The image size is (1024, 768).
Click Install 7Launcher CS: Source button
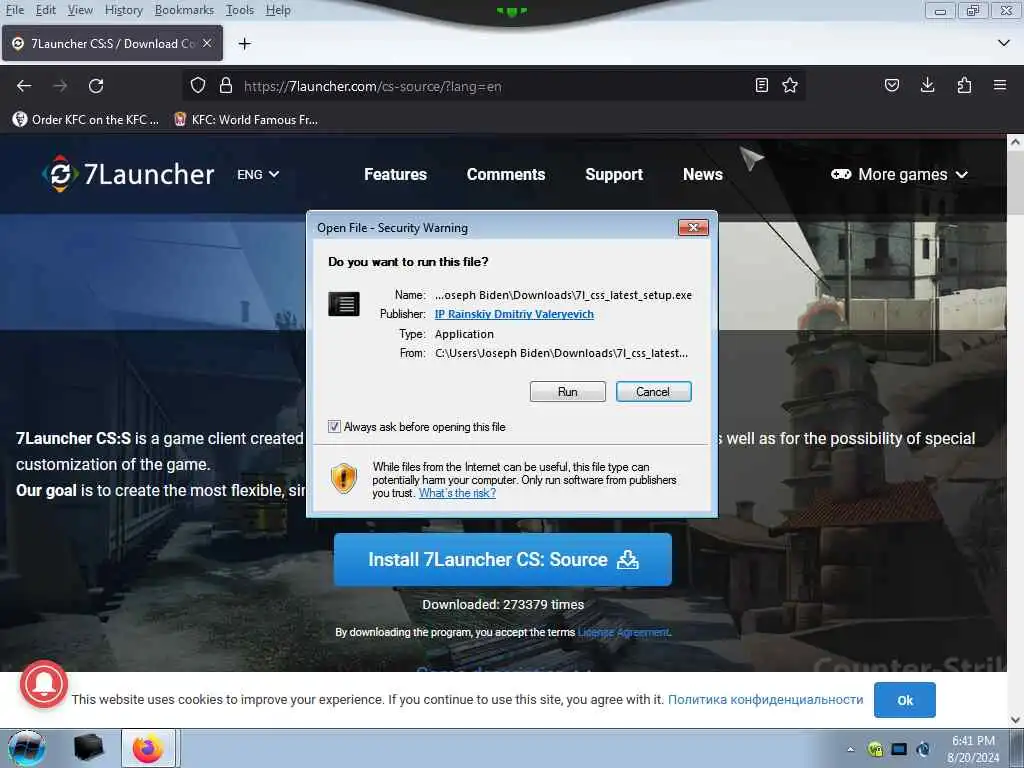coord(503,560)
